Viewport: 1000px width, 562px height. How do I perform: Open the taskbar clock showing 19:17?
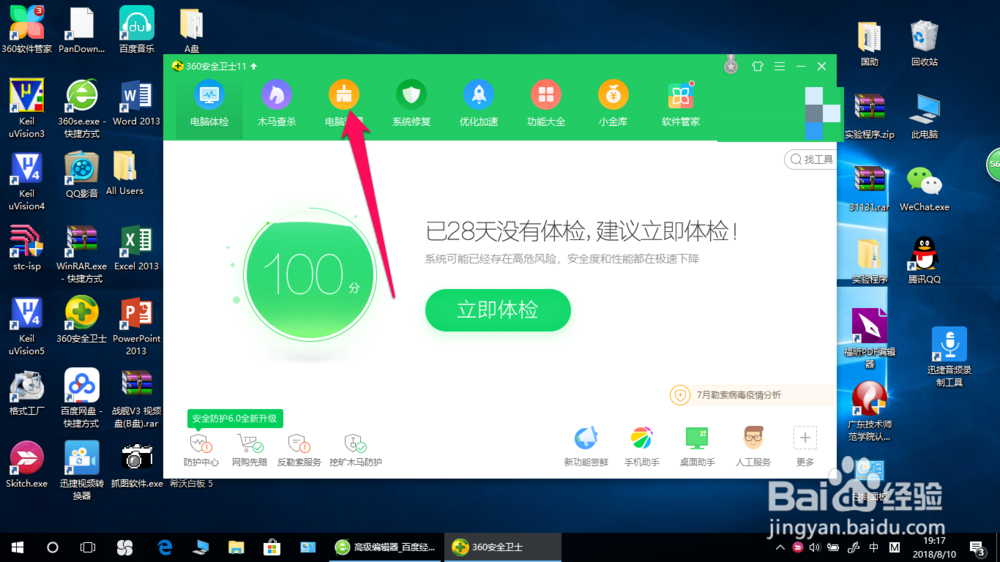[x=934, y=547]
